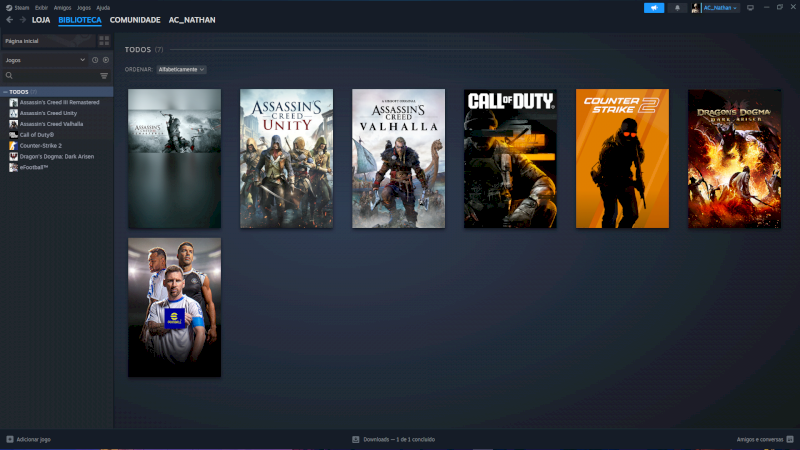Click Dragon's Dogma icon in sidebar
This screenshot has height=450, width=800.
tap(14, 156)
